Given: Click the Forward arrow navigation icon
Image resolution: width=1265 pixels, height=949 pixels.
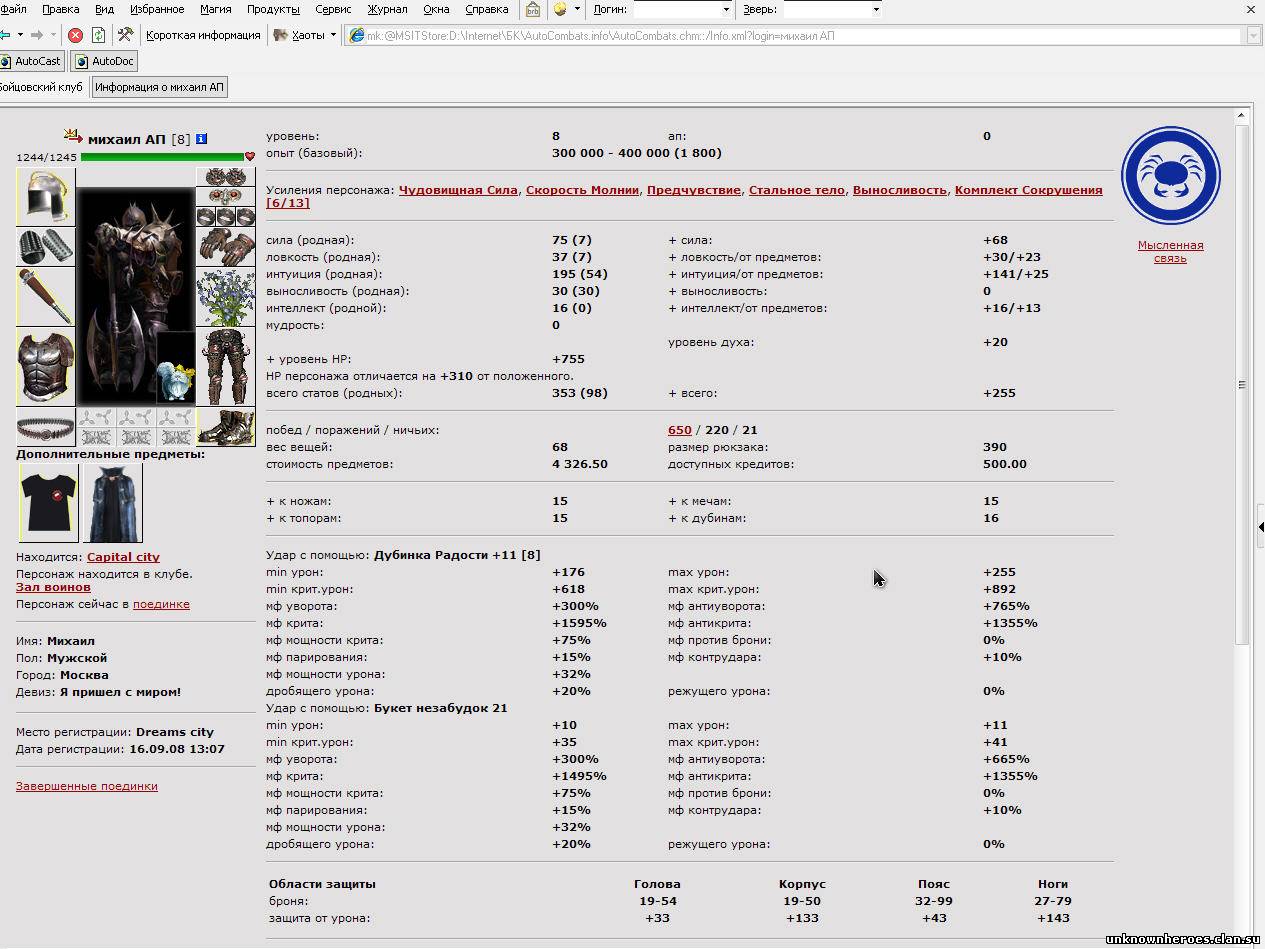Looking at the screenshot, I should pyautogui.click(x=37, y=35).
